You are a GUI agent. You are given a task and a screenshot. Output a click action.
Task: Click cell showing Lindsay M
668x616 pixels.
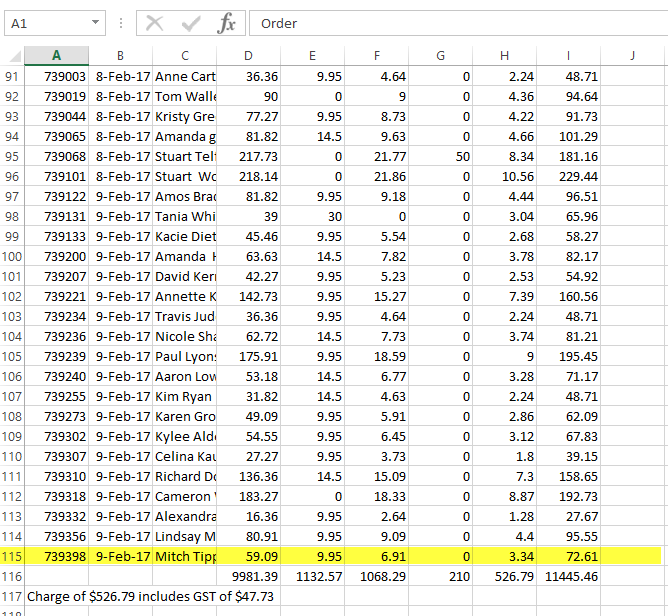tap(184, 537)
